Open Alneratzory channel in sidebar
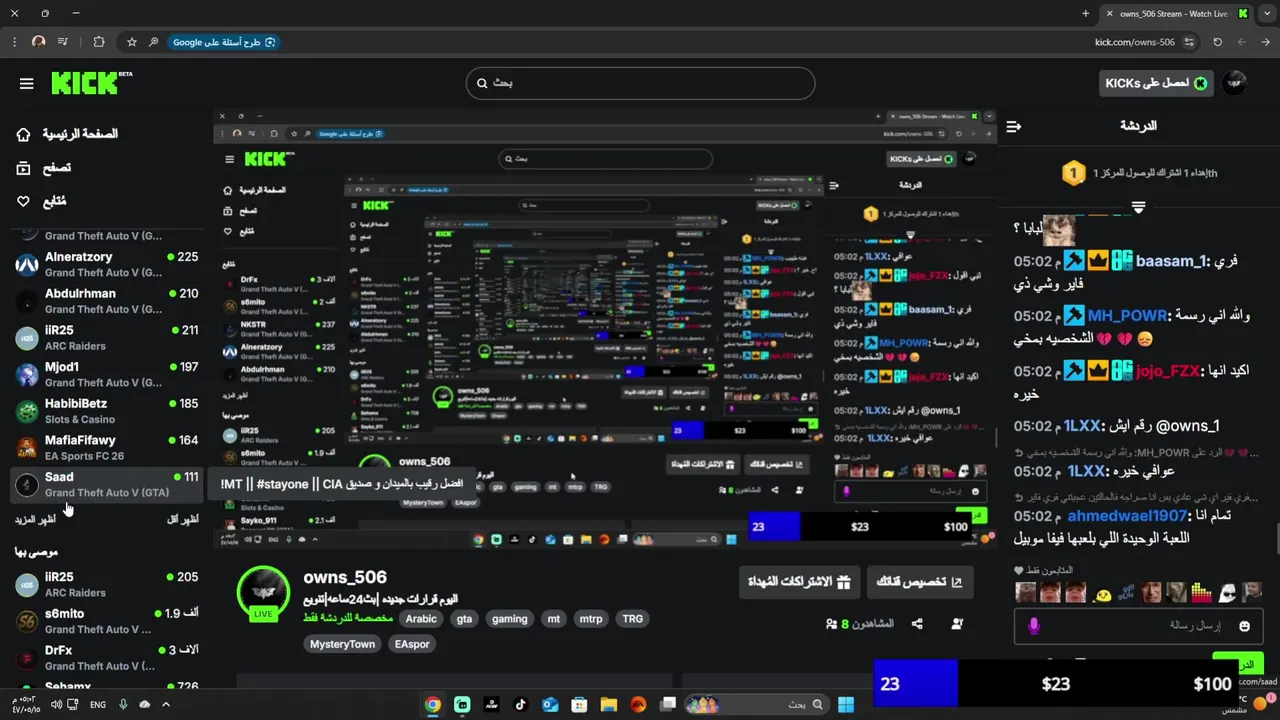This screenshot has height=720, width=1280. pyautogui.click(x=107, y=264)
